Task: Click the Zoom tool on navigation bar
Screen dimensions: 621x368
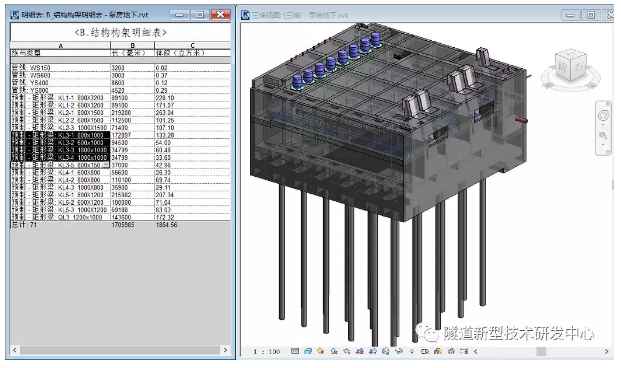Action: click(603, 136)
